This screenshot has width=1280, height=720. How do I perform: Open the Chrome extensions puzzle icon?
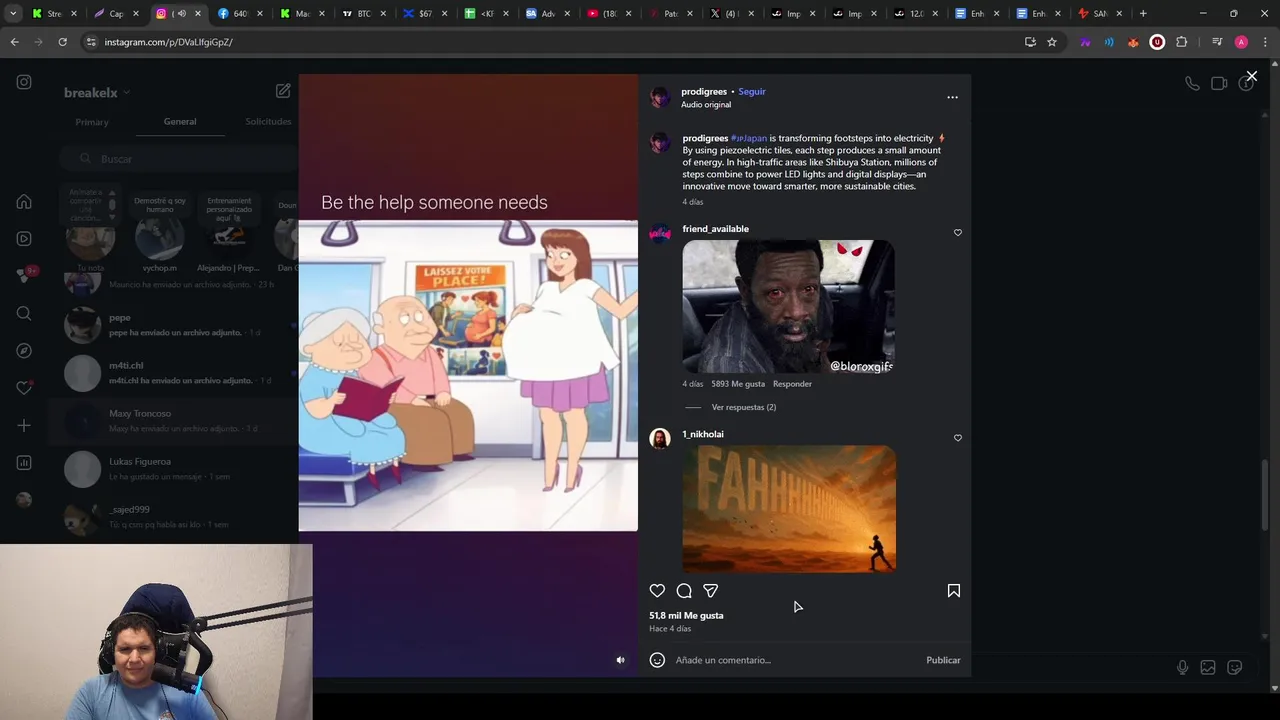1182,42
